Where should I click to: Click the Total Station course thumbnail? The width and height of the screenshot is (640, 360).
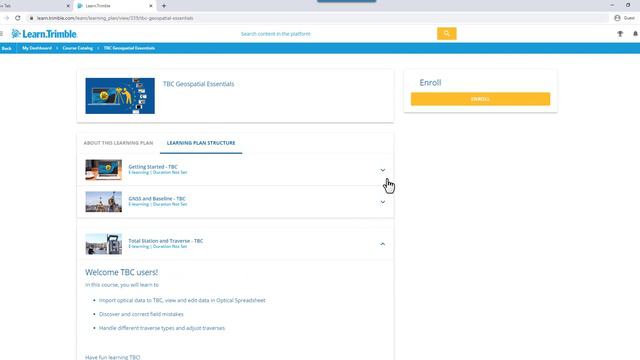[x=103, y=244]
